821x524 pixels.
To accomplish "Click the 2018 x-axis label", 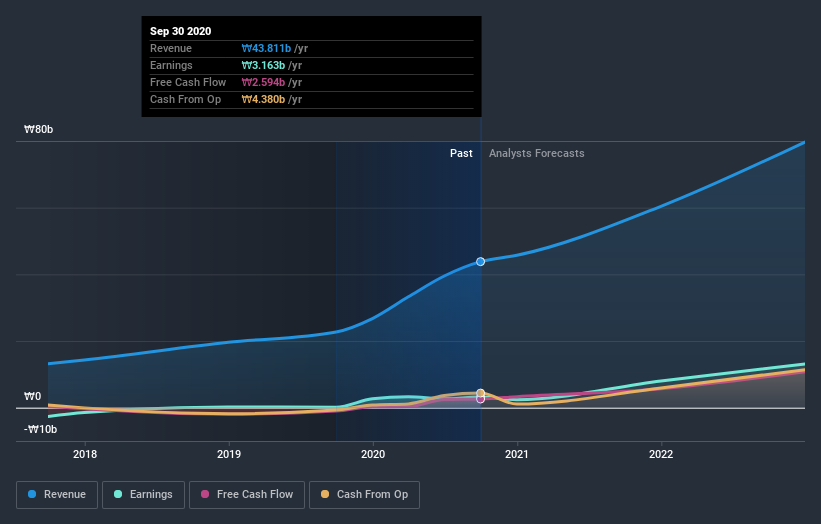I will click(x=85, y=454).
